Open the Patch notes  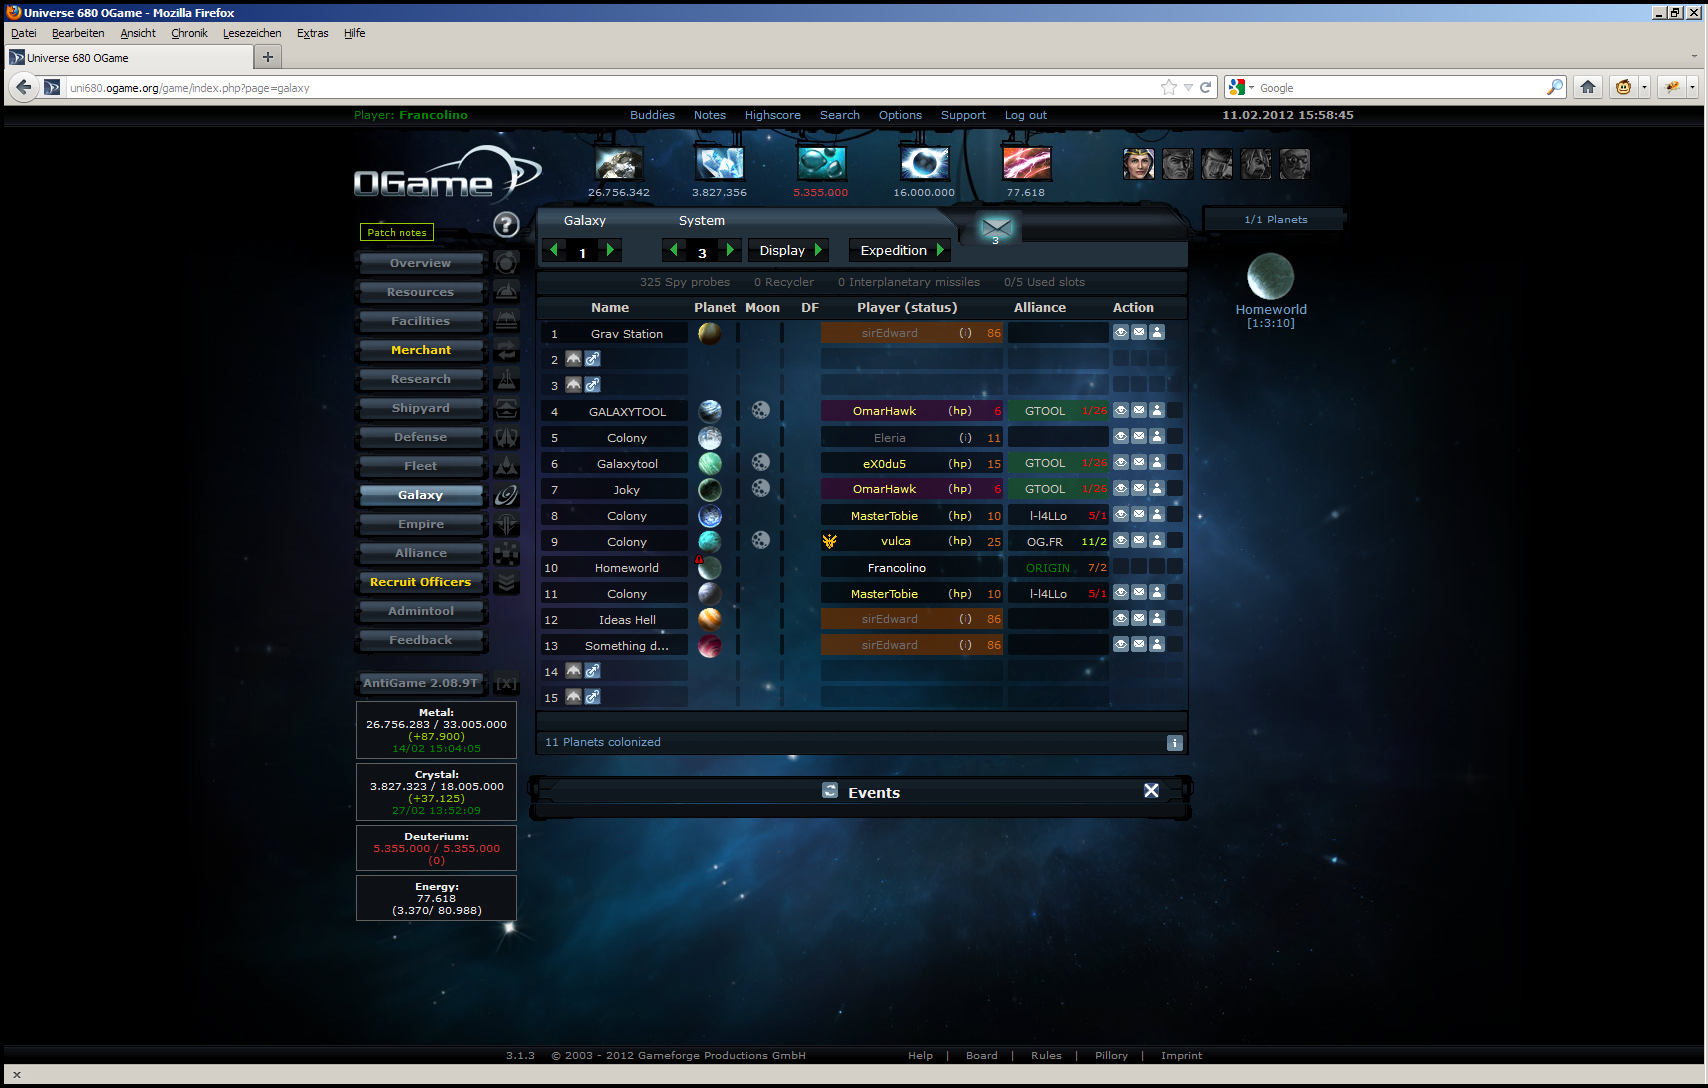[x=397, y=232]
